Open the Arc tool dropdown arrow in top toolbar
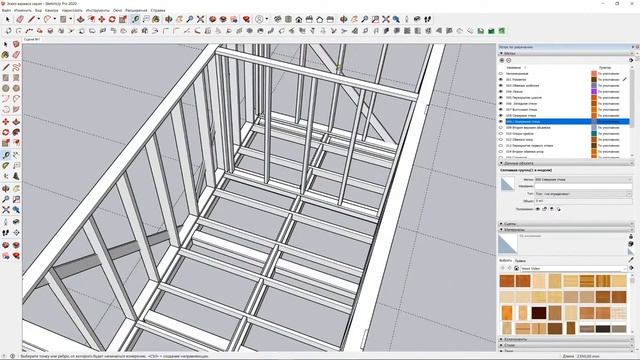The width and height of the screenshot is (640, 360). tap(55, 19)
